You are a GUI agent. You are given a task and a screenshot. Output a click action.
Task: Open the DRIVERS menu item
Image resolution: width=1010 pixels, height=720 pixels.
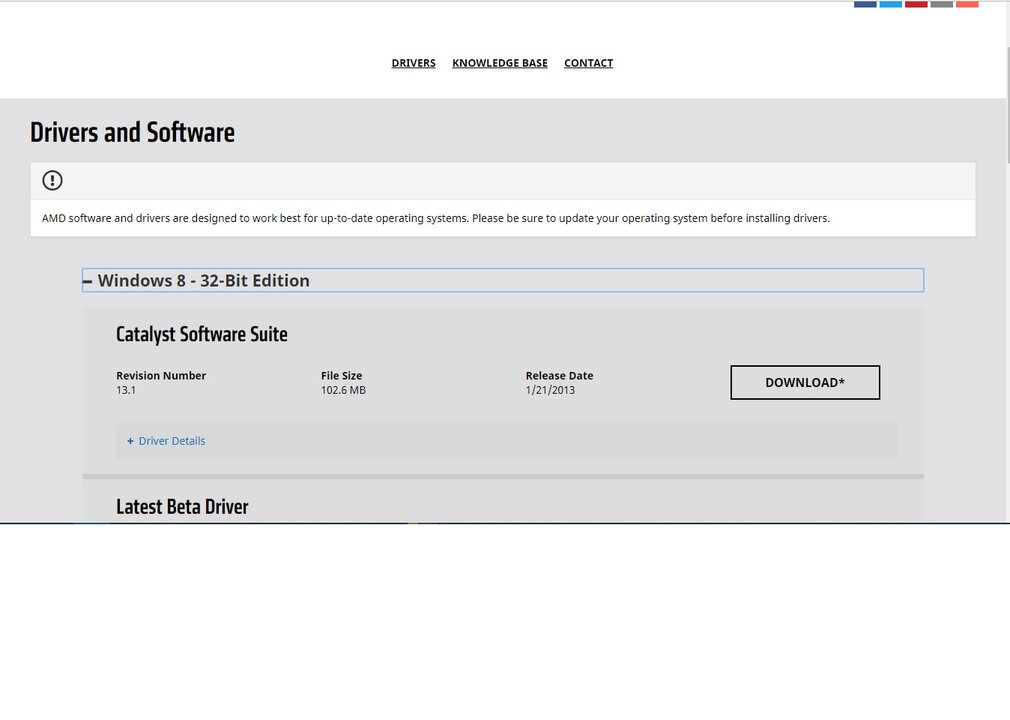[x=413, y=63]
